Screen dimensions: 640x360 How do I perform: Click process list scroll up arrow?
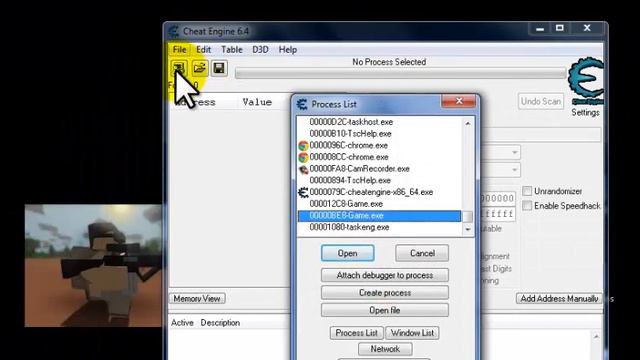click(468, 123)
